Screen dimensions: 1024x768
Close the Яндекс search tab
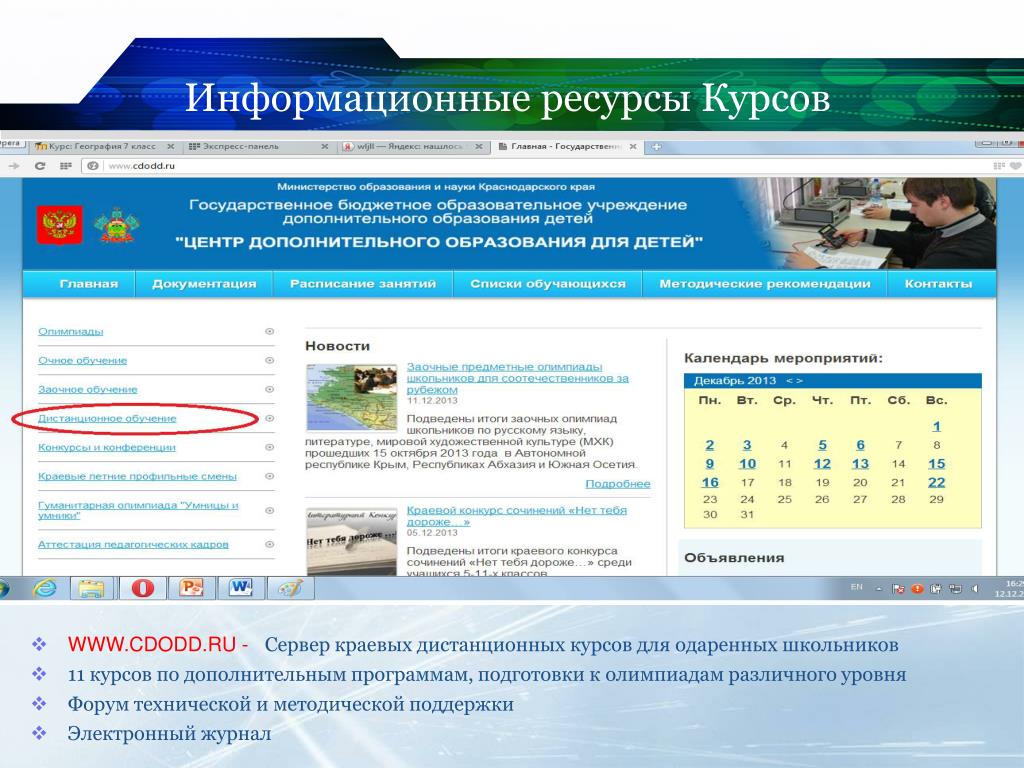tap(479, 146)
